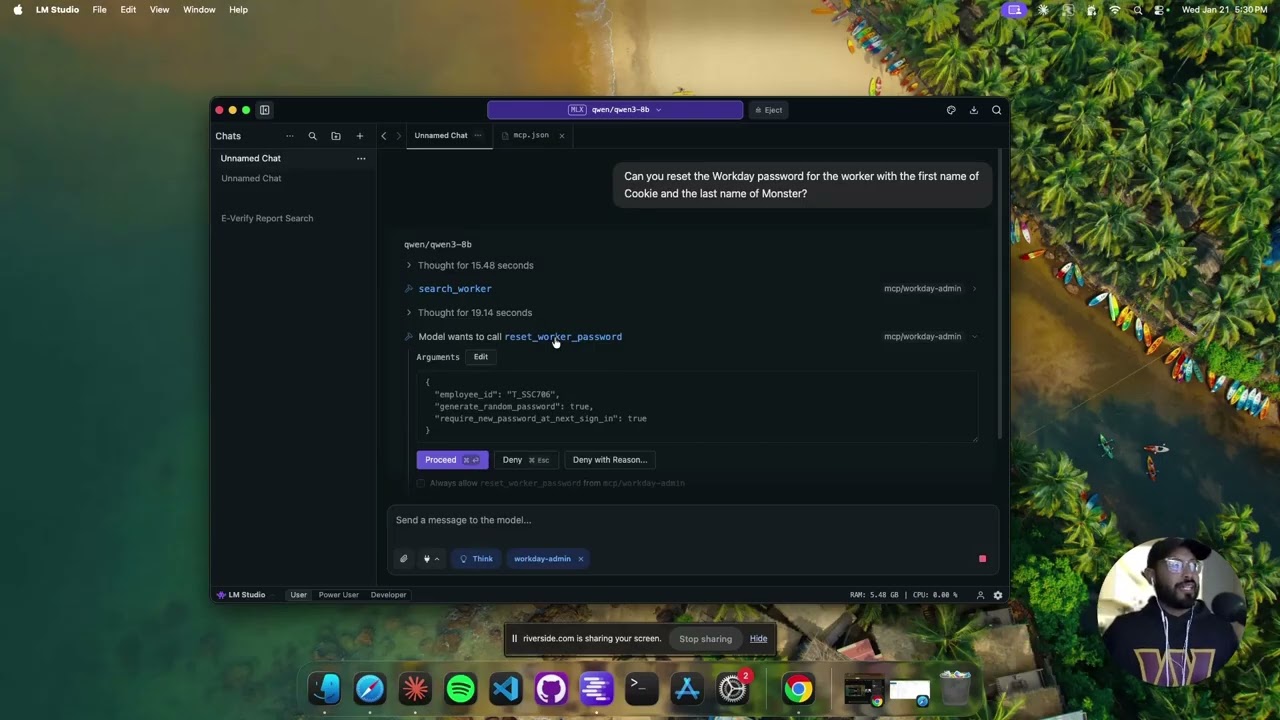
Task: Open GitHub Desktop from the dock
Action: coord(551,689)
